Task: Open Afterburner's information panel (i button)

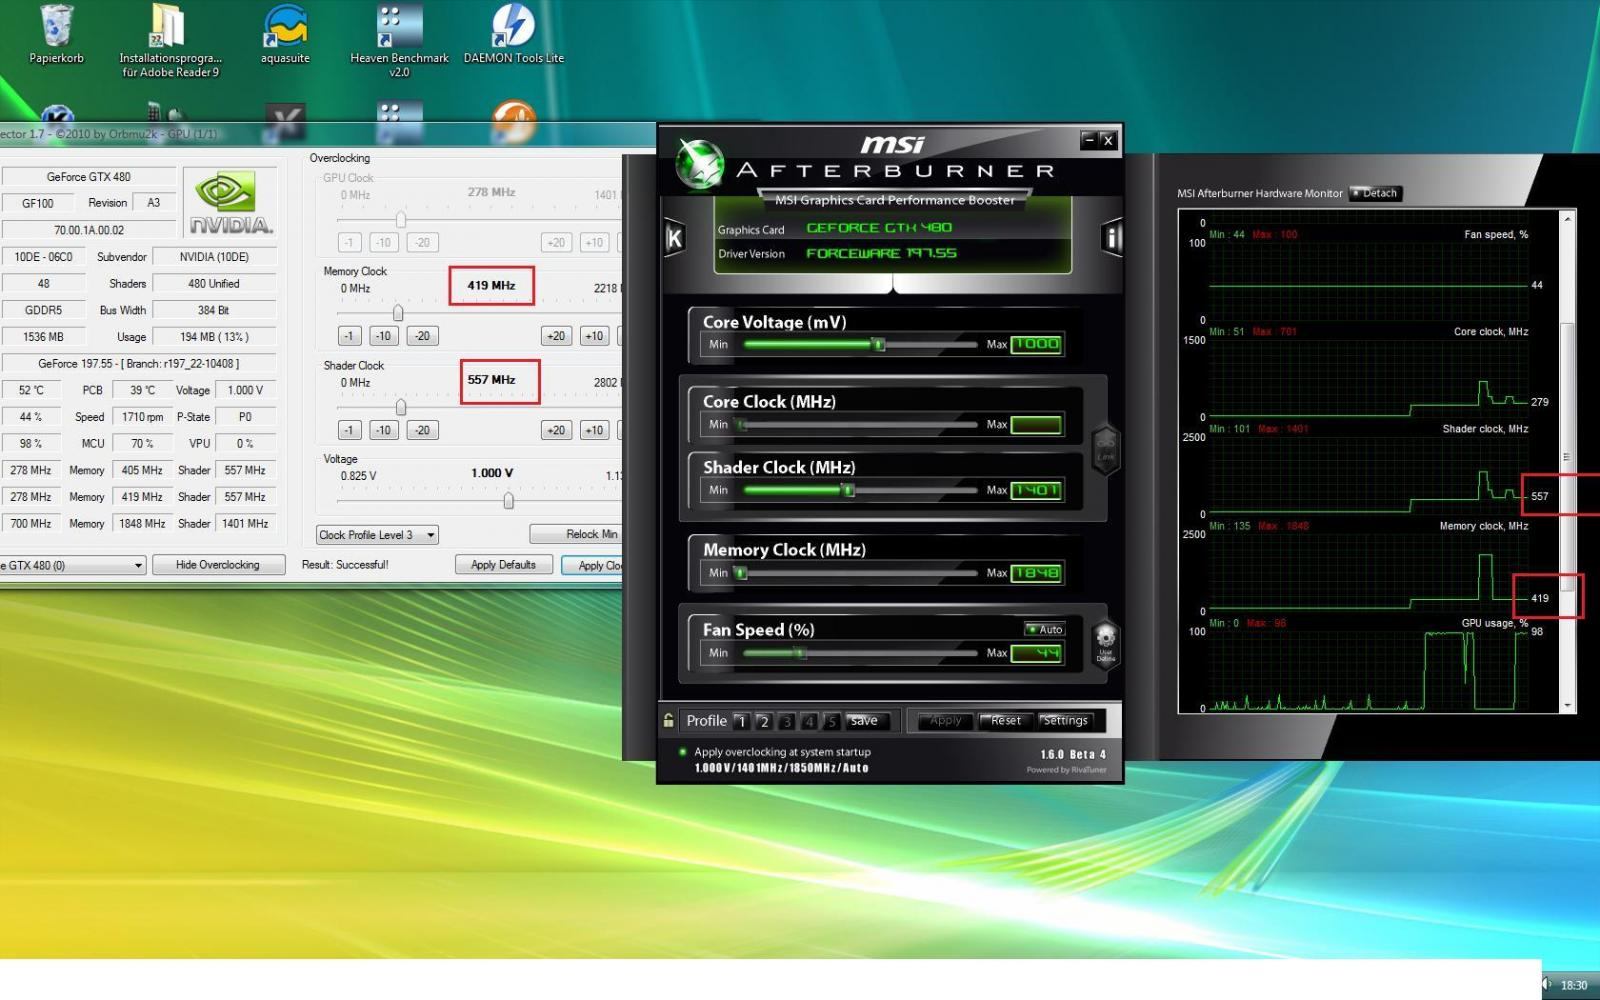Action: [1111, 237]
